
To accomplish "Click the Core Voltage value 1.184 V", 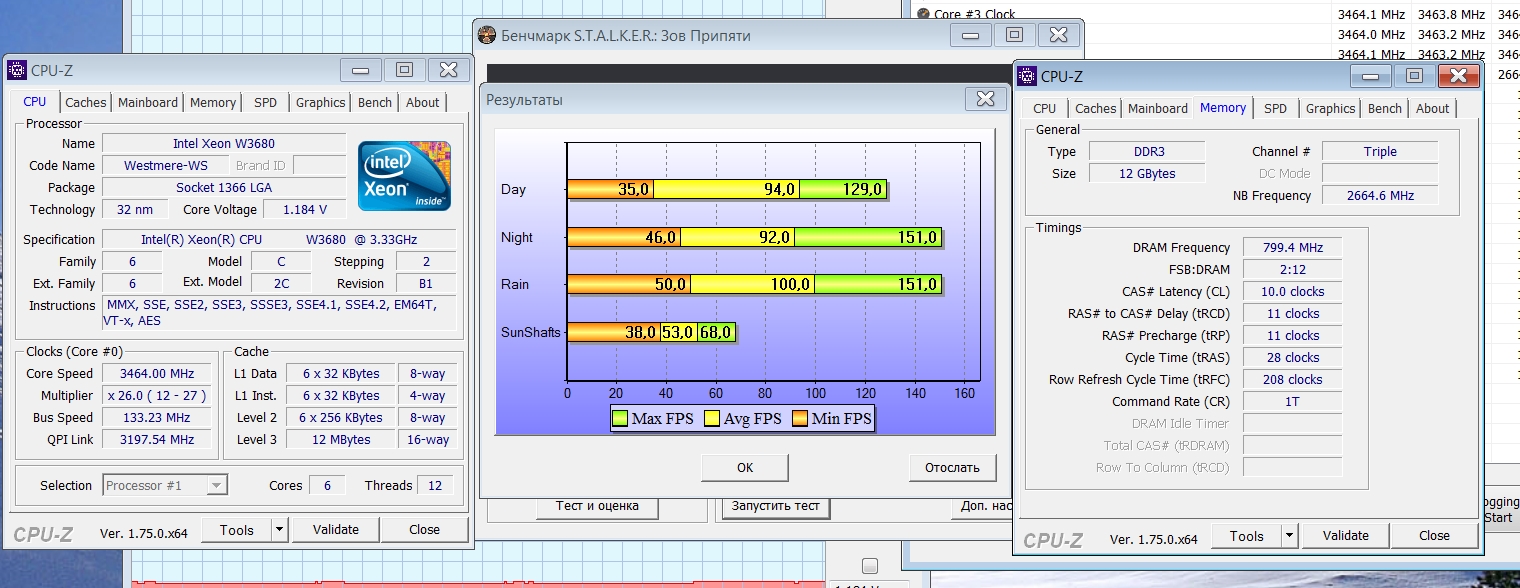I will [x=304, y=210].
